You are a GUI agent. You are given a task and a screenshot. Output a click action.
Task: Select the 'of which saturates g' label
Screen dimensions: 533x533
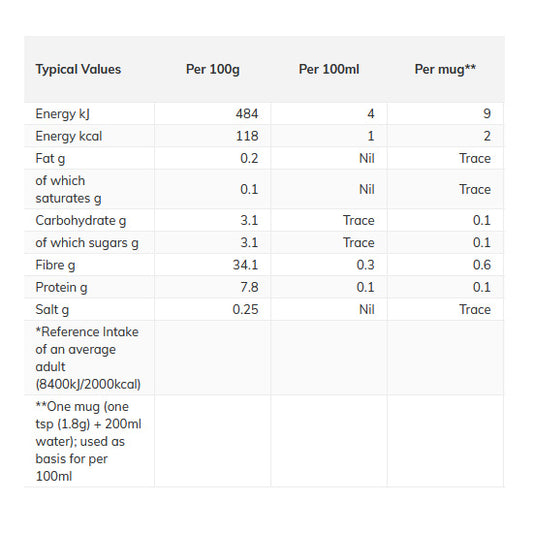[68, 190]
